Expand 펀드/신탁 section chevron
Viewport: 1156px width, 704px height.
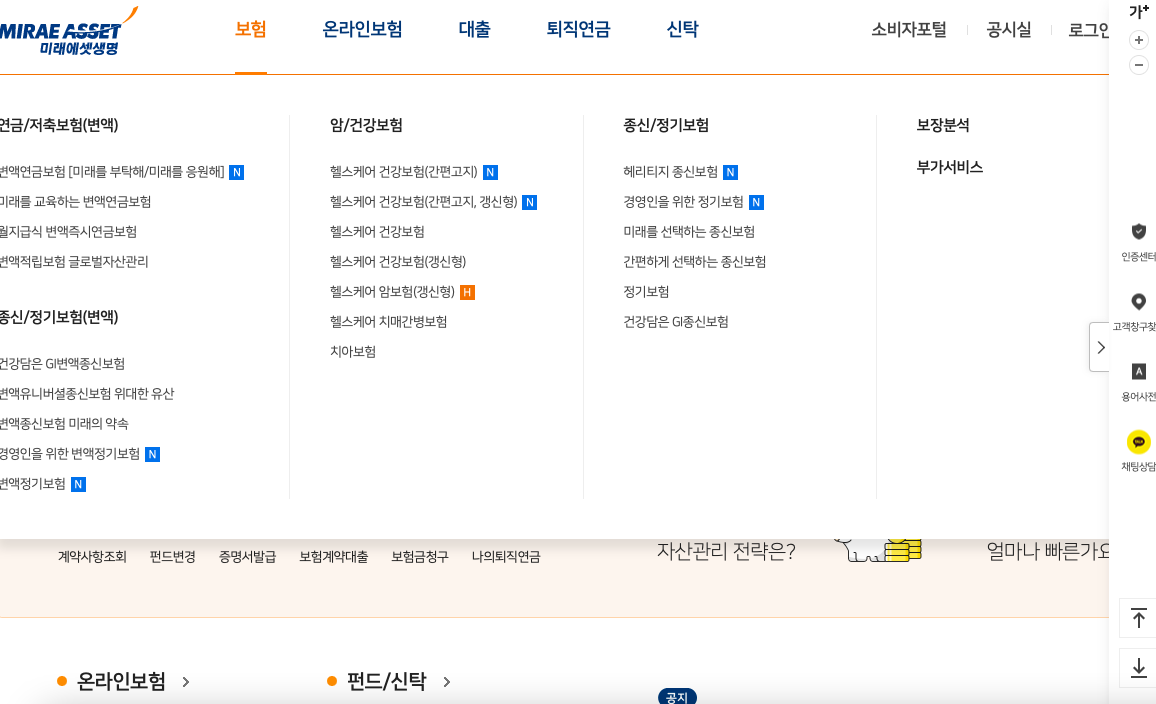pos(447,682)
